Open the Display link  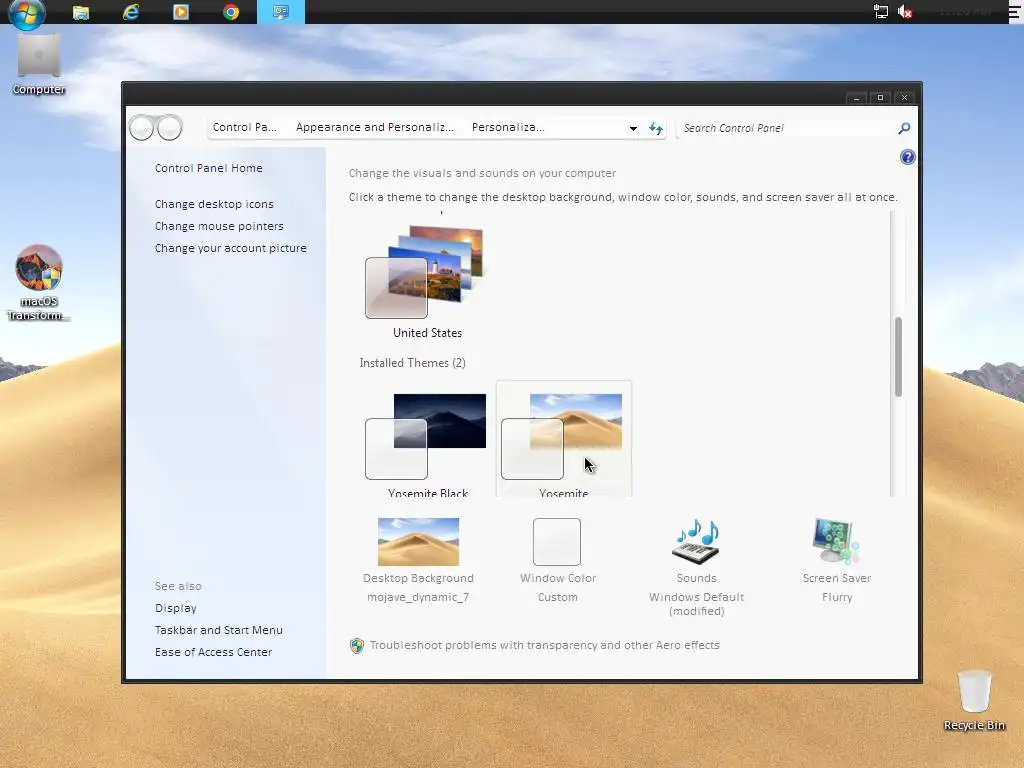click(x=176, y=608)
